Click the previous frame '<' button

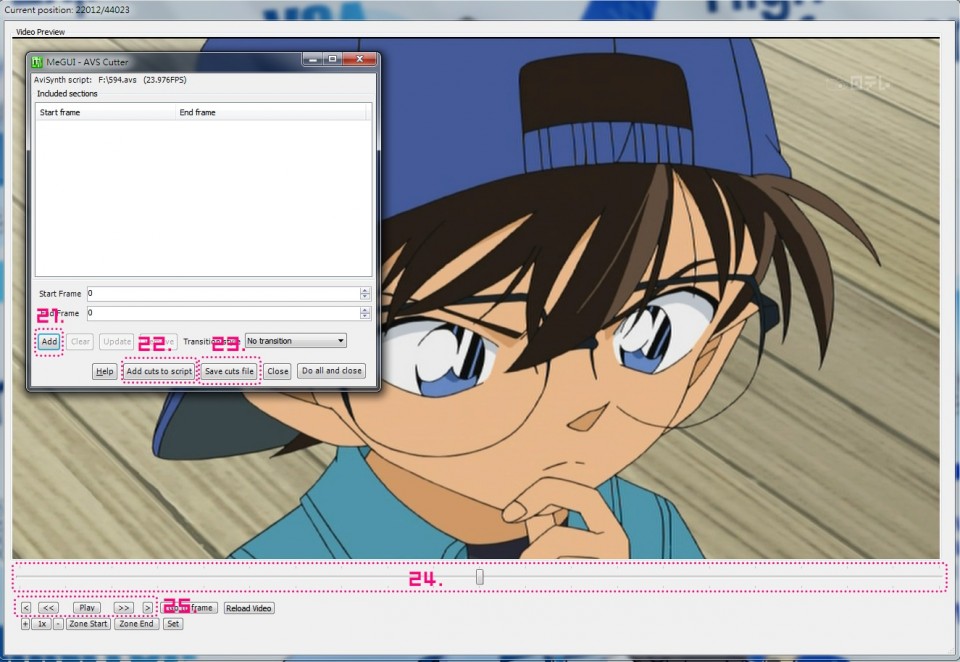(26, 608)
